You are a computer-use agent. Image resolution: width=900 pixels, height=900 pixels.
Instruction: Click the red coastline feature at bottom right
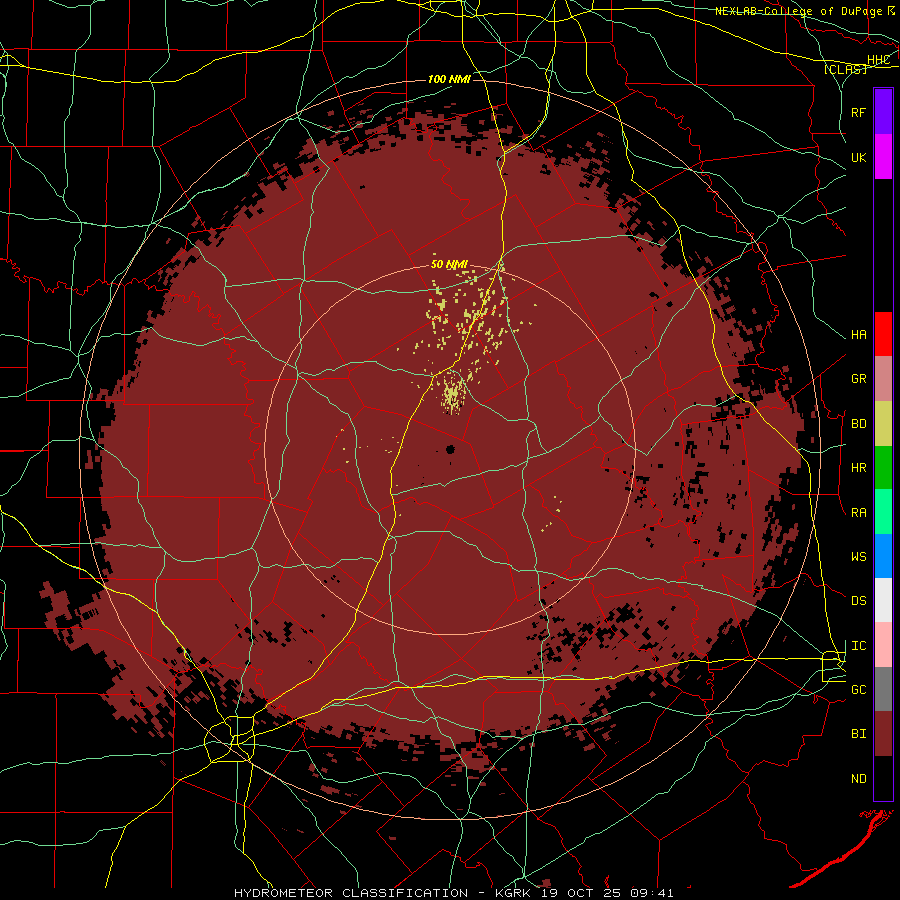pyautogui.click(x=843, y=848)
